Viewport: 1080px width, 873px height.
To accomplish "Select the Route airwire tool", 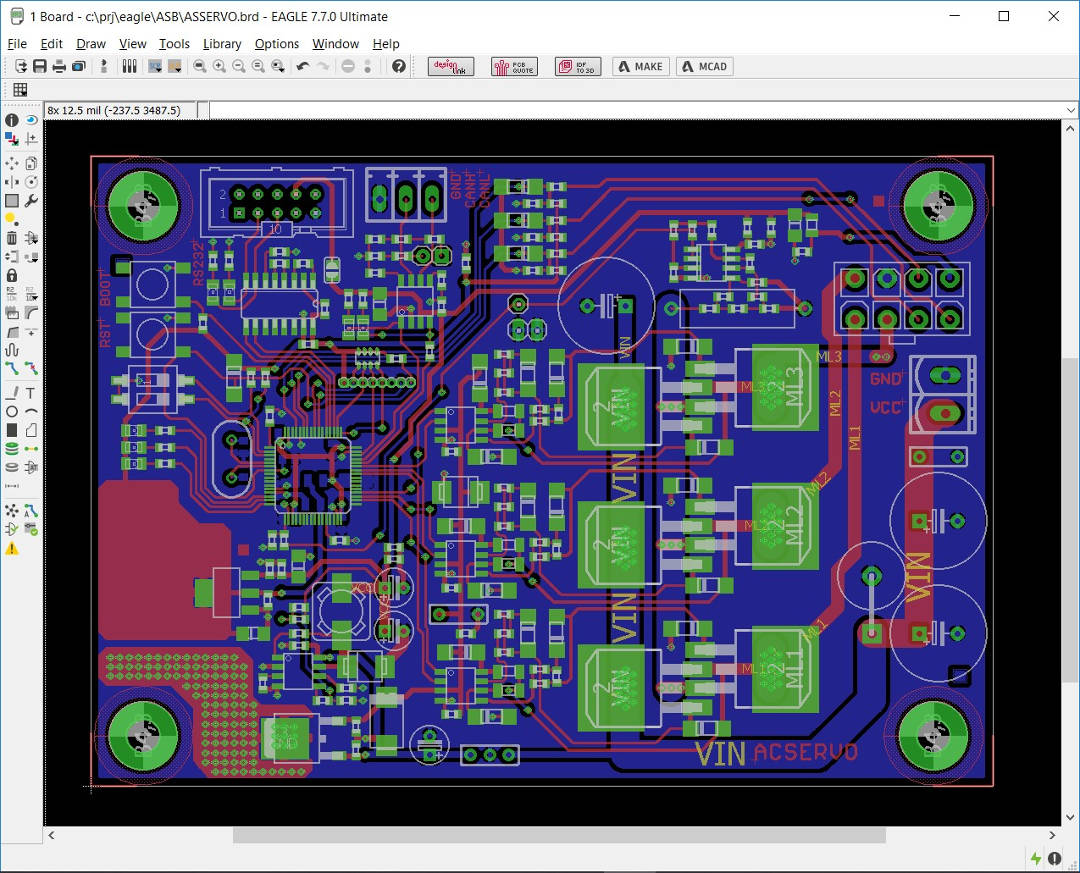I will click(x=12, y=368).
